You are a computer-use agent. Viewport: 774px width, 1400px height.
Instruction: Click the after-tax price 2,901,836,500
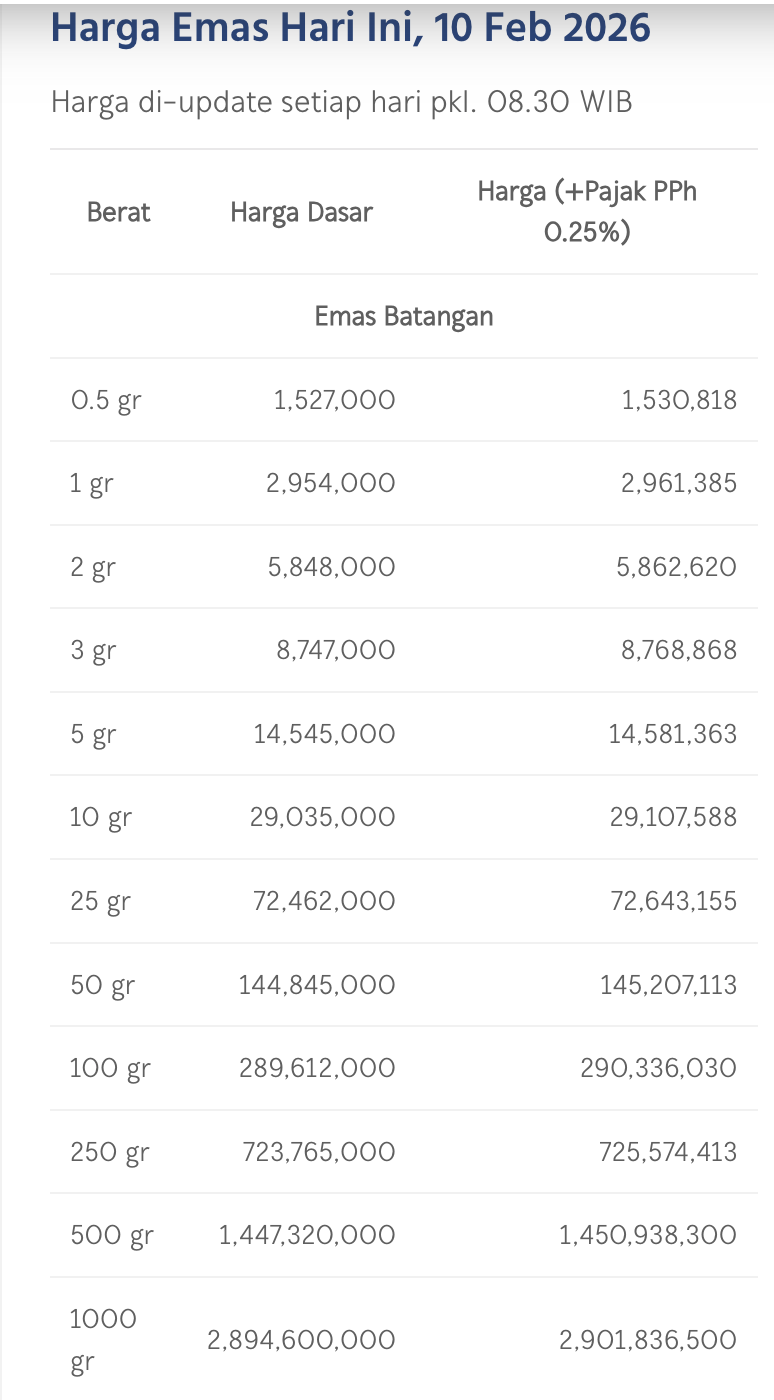point(648,1339)
